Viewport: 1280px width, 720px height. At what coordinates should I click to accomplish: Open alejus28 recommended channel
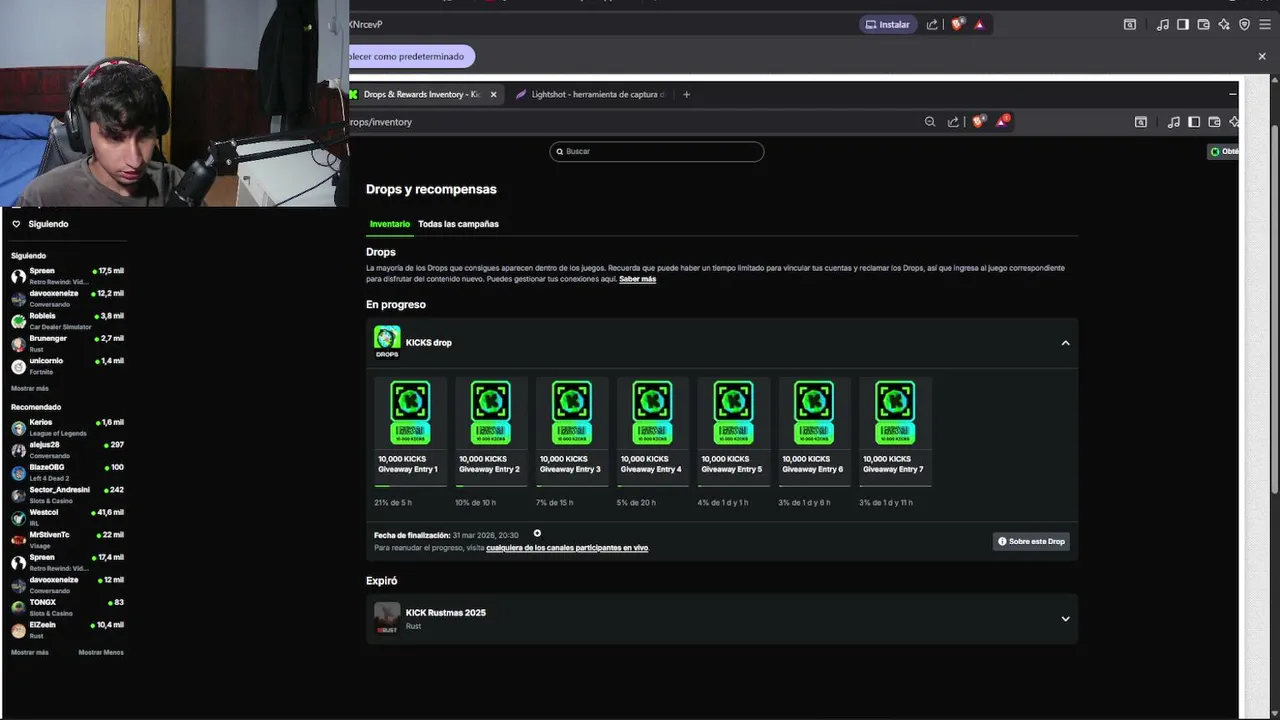(67, 450)
